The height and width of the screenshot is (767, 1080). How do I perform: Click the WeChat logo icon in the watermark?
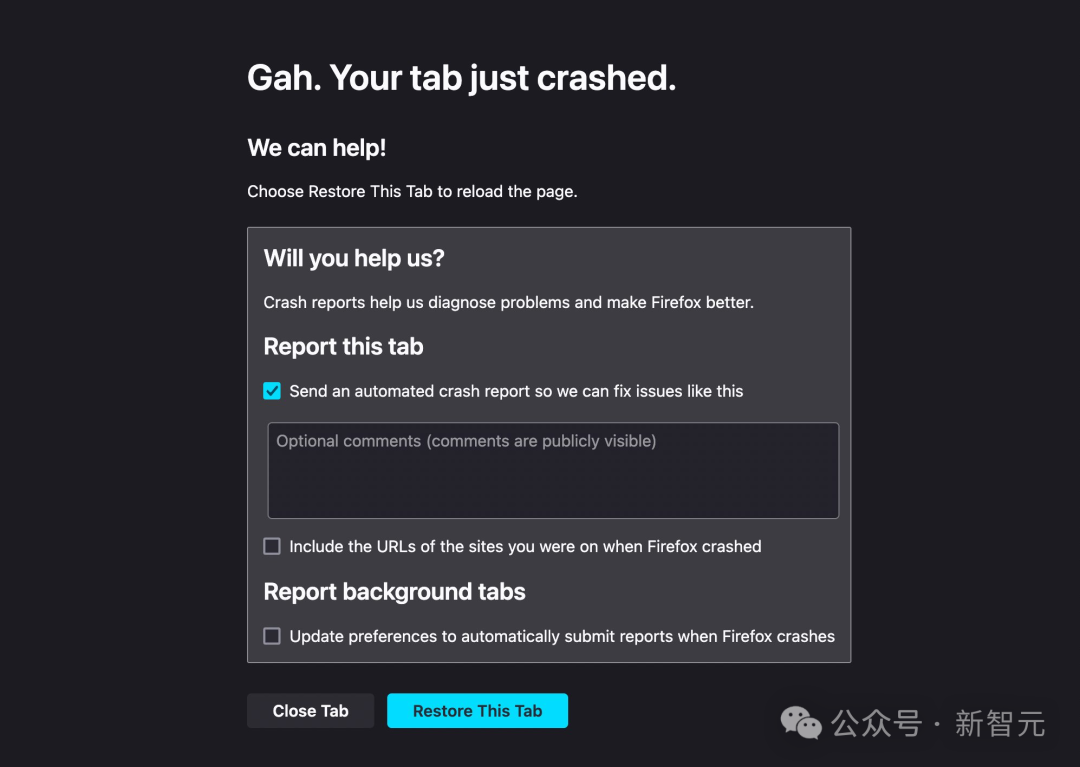802,722
